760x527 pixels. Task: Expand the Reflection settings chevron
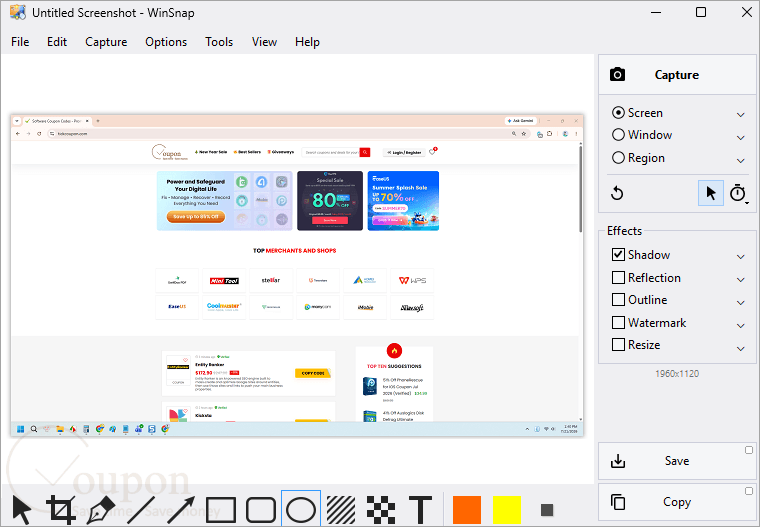(741, 280)
